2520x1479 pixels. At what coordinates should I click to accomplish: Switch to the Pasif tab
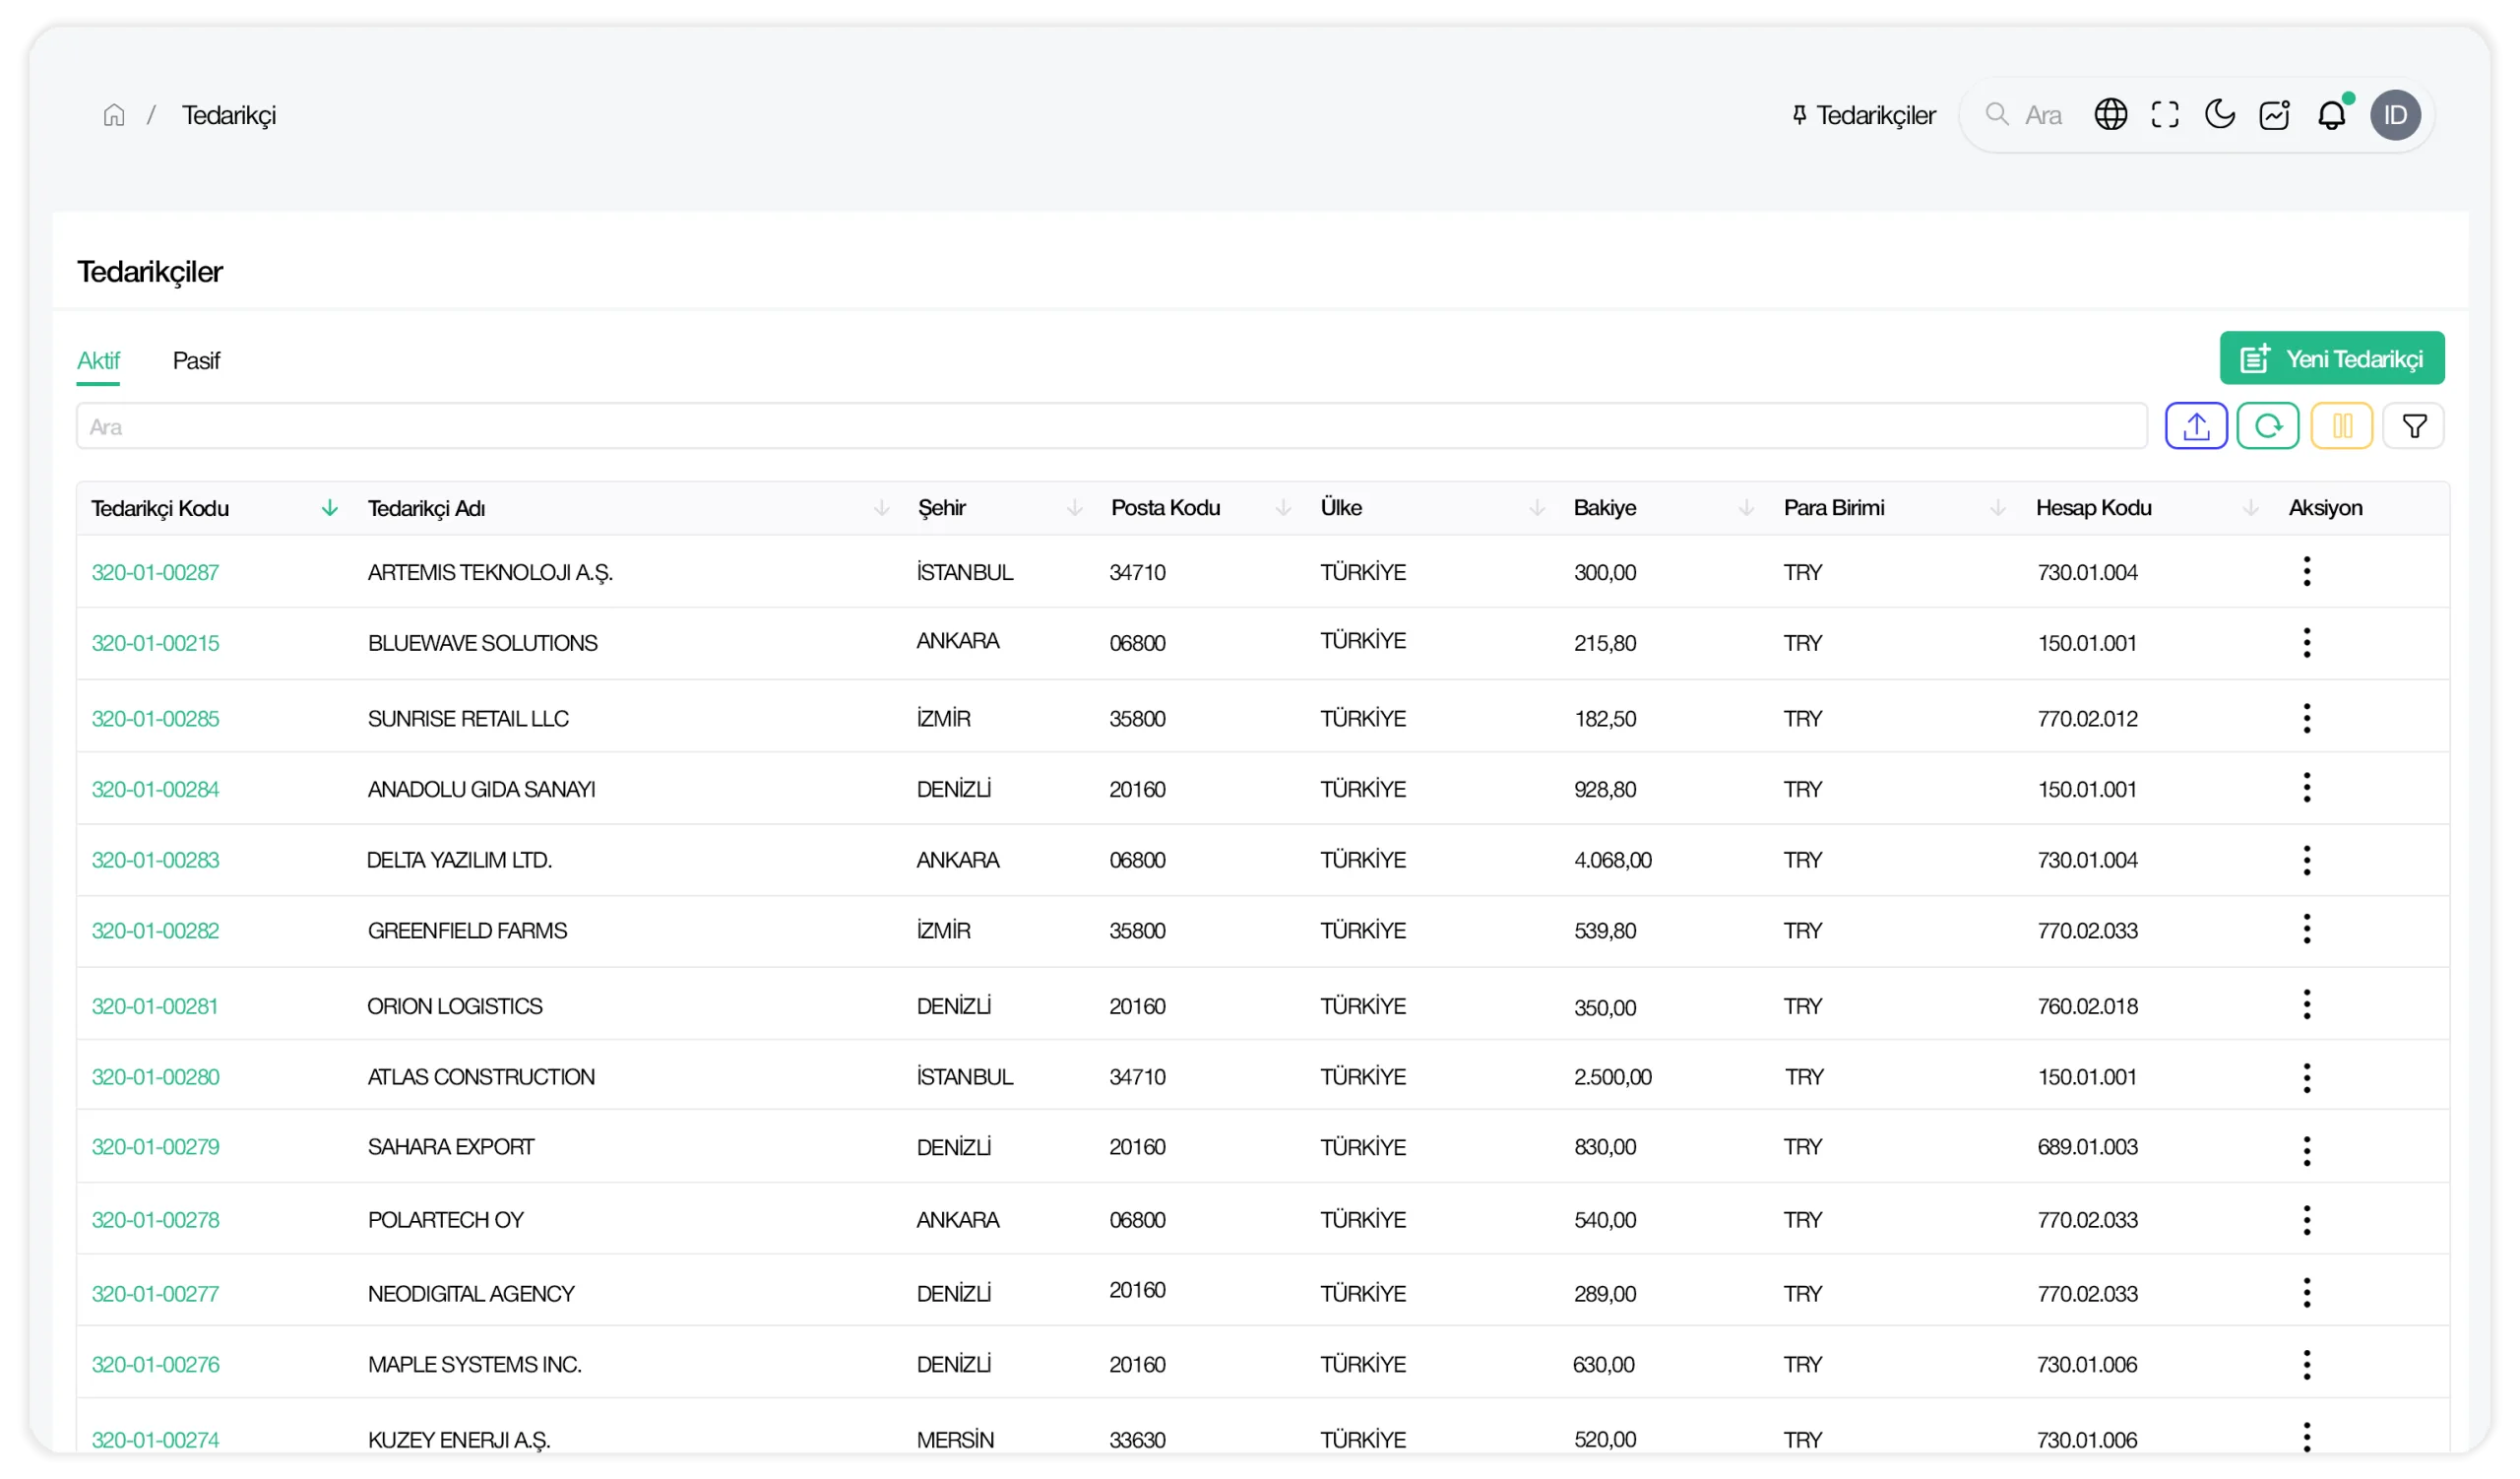click(x=196, y=361)
